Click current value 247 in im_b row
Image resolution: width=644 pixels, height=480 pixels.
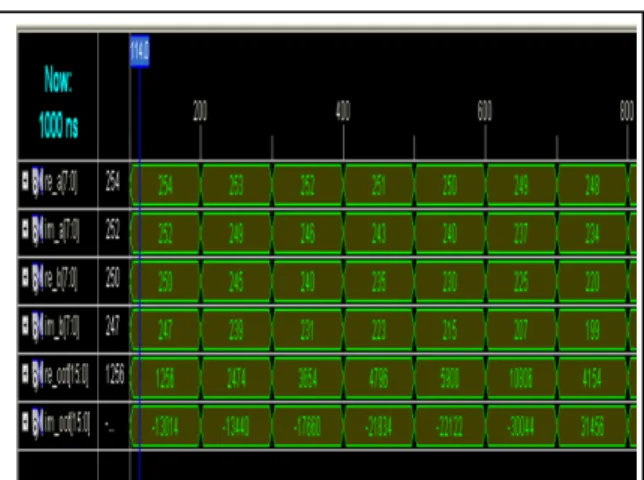point(112,328)
